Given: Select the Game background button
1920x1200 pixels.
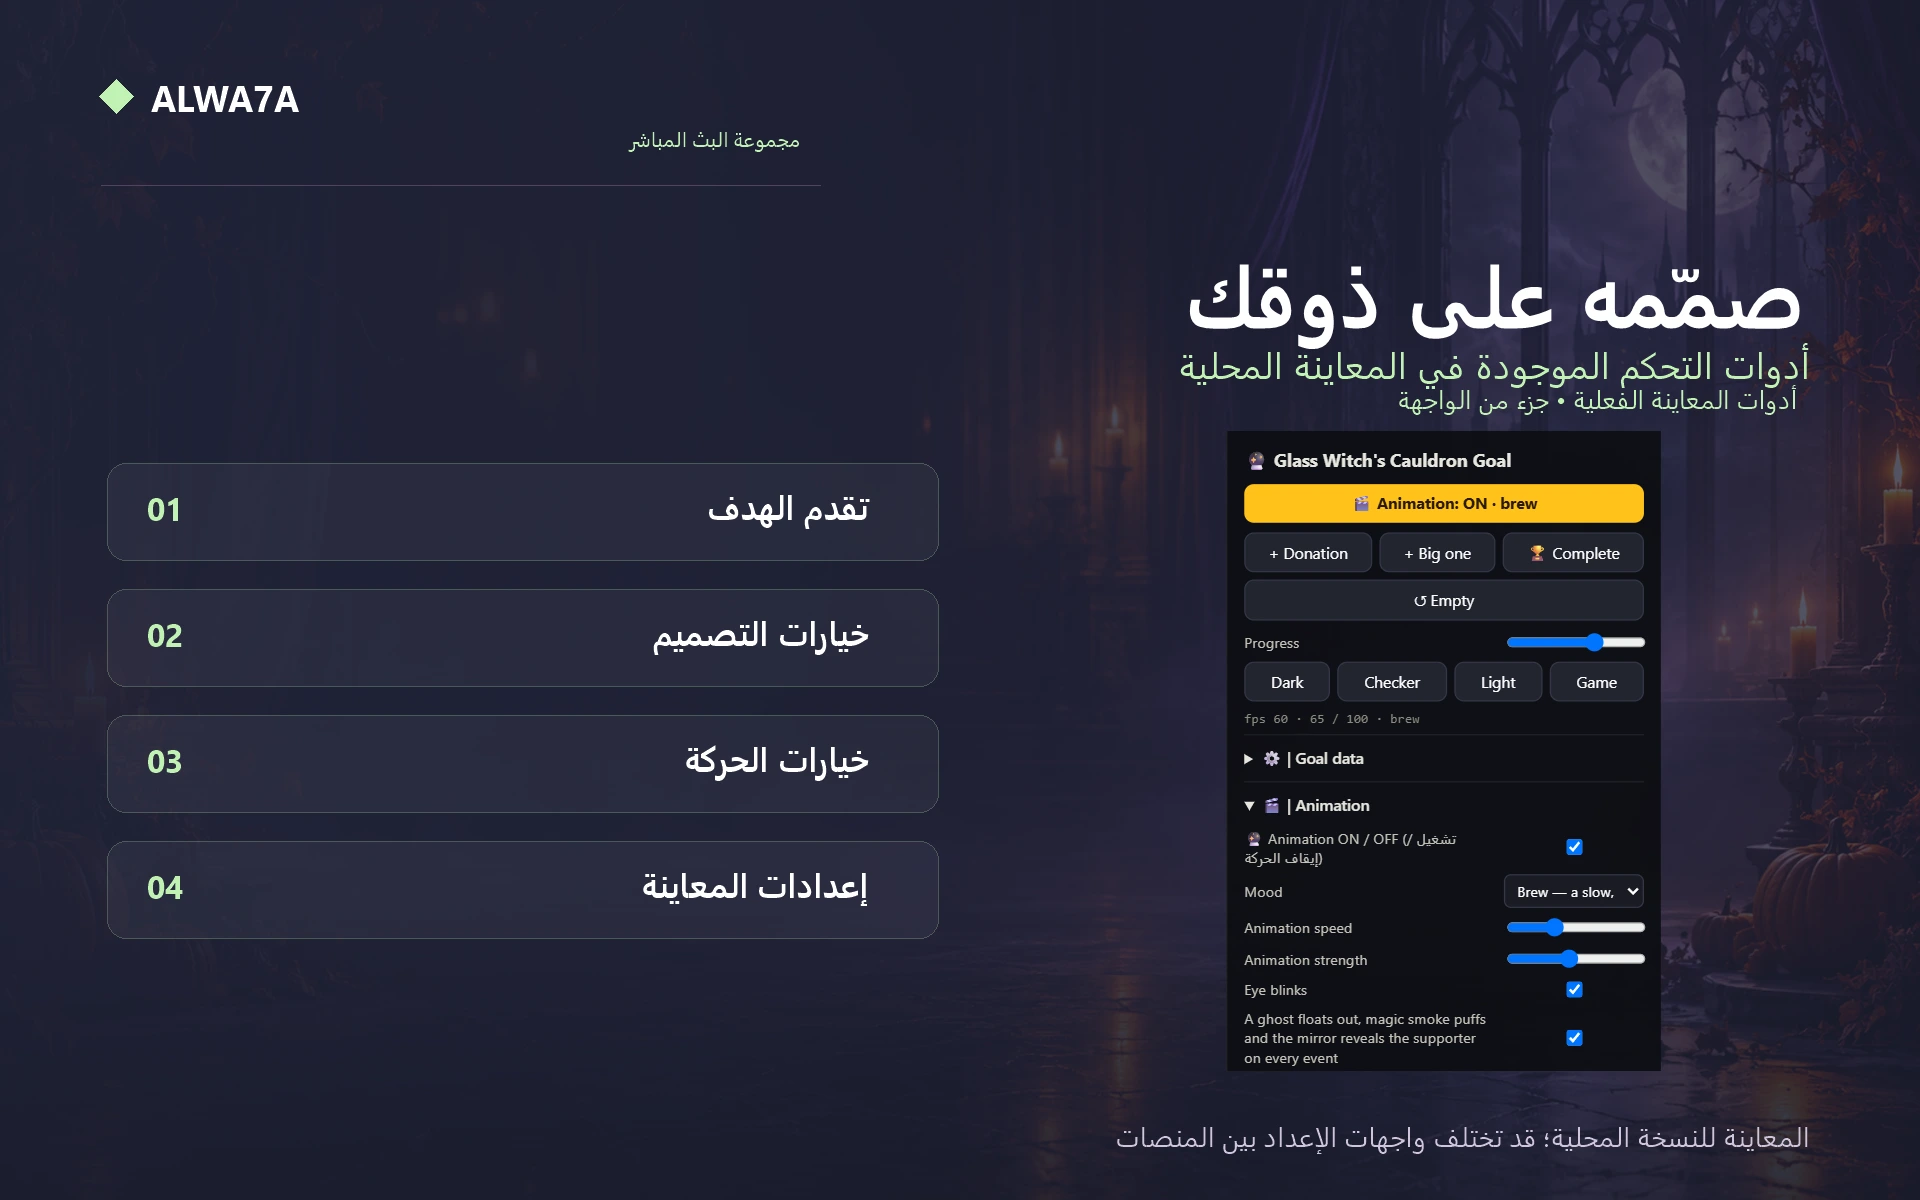Looking at the screenshot, I should pos(1596,682).
